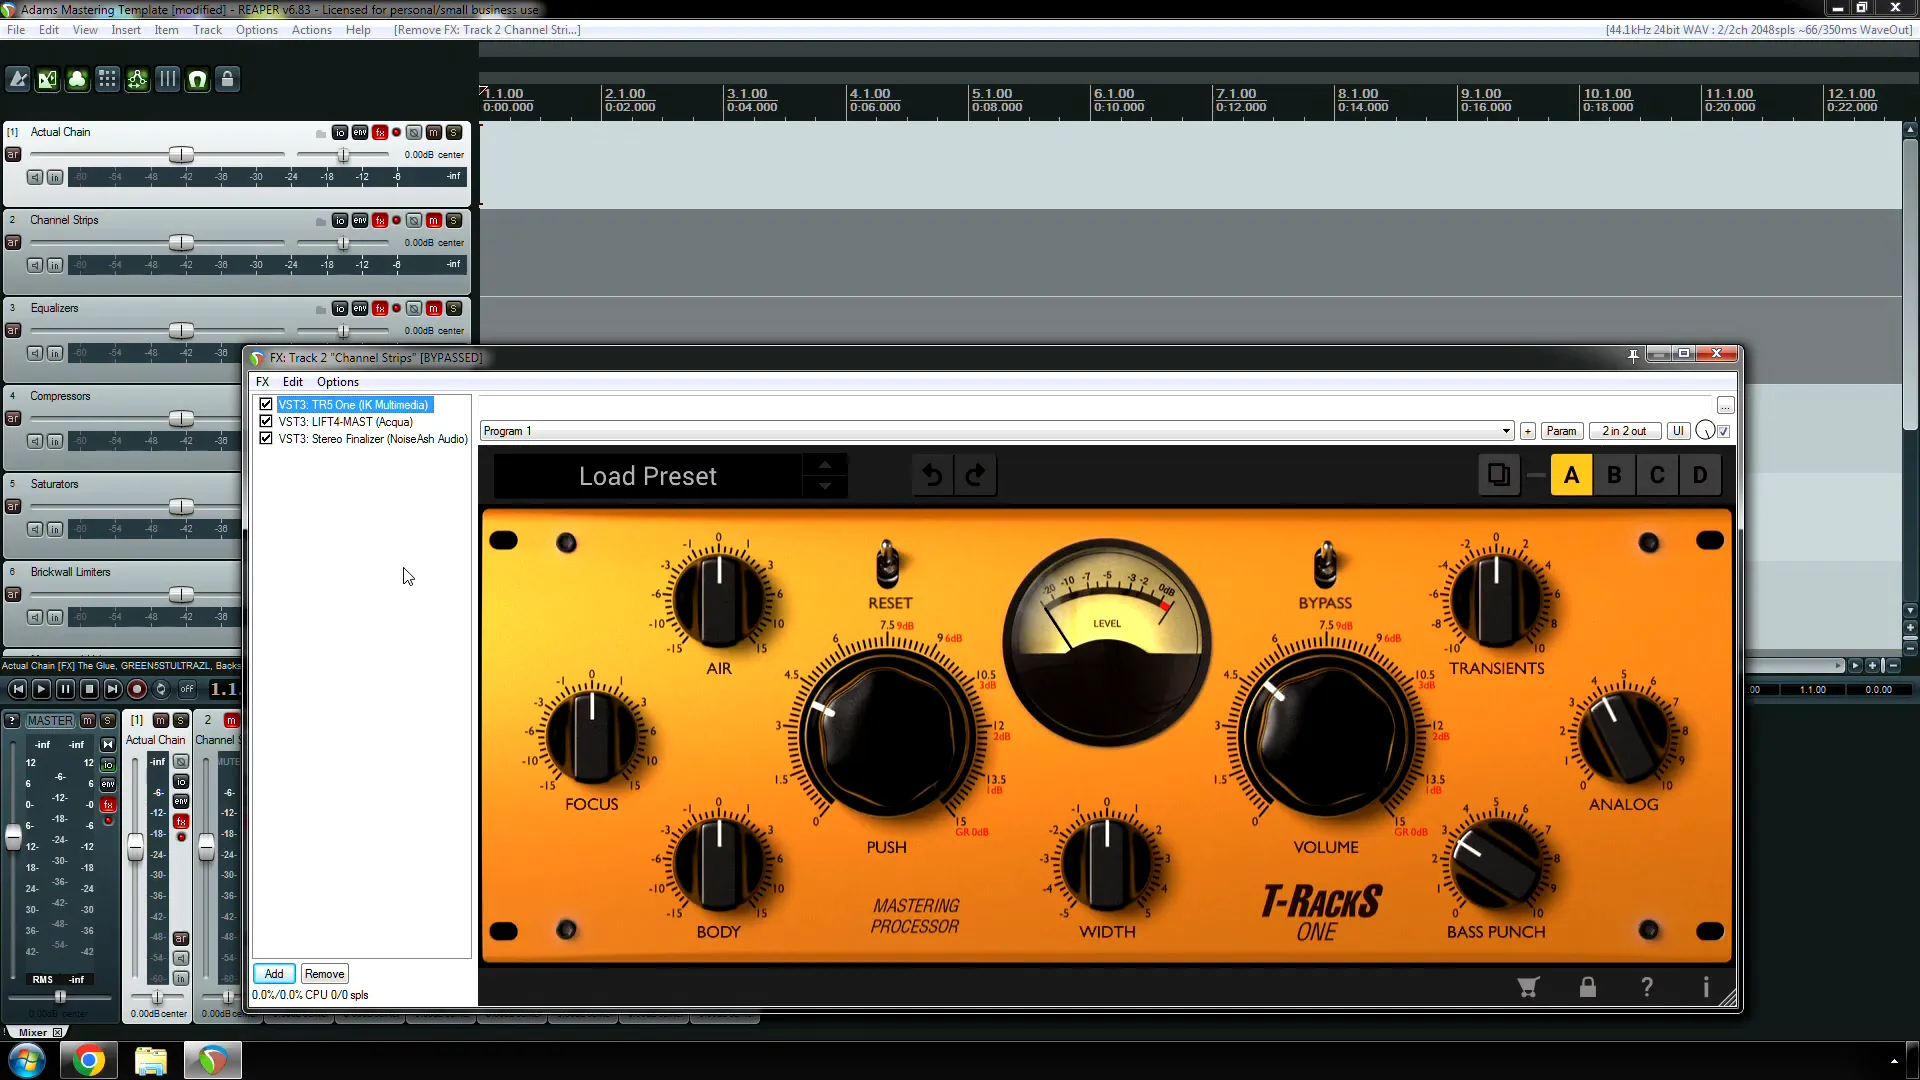Click Play in the transport bar
The width and height of the screenshot is (1920, 1080).
click(41, 689)
